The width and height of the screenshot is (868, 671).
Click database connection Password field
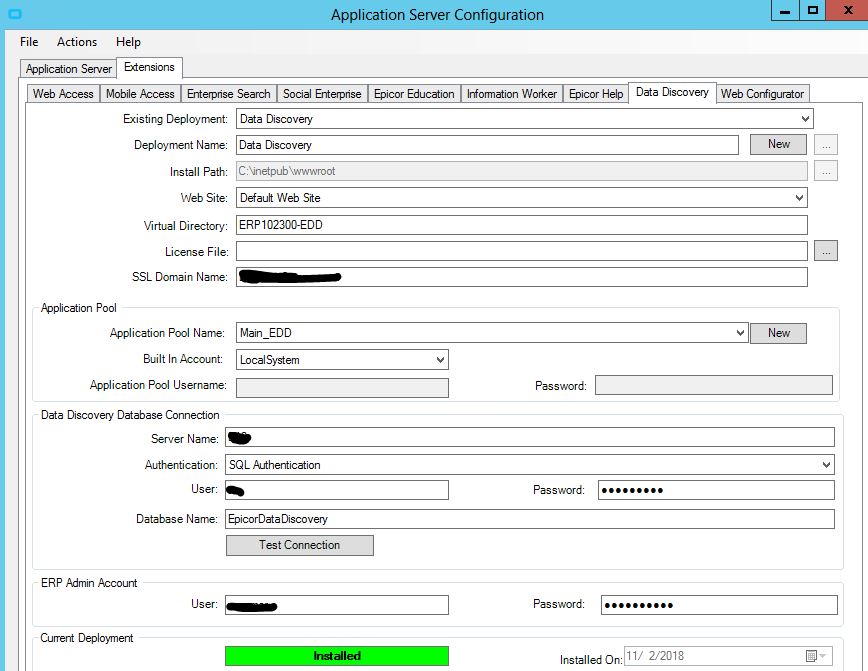tap(716, 490)
